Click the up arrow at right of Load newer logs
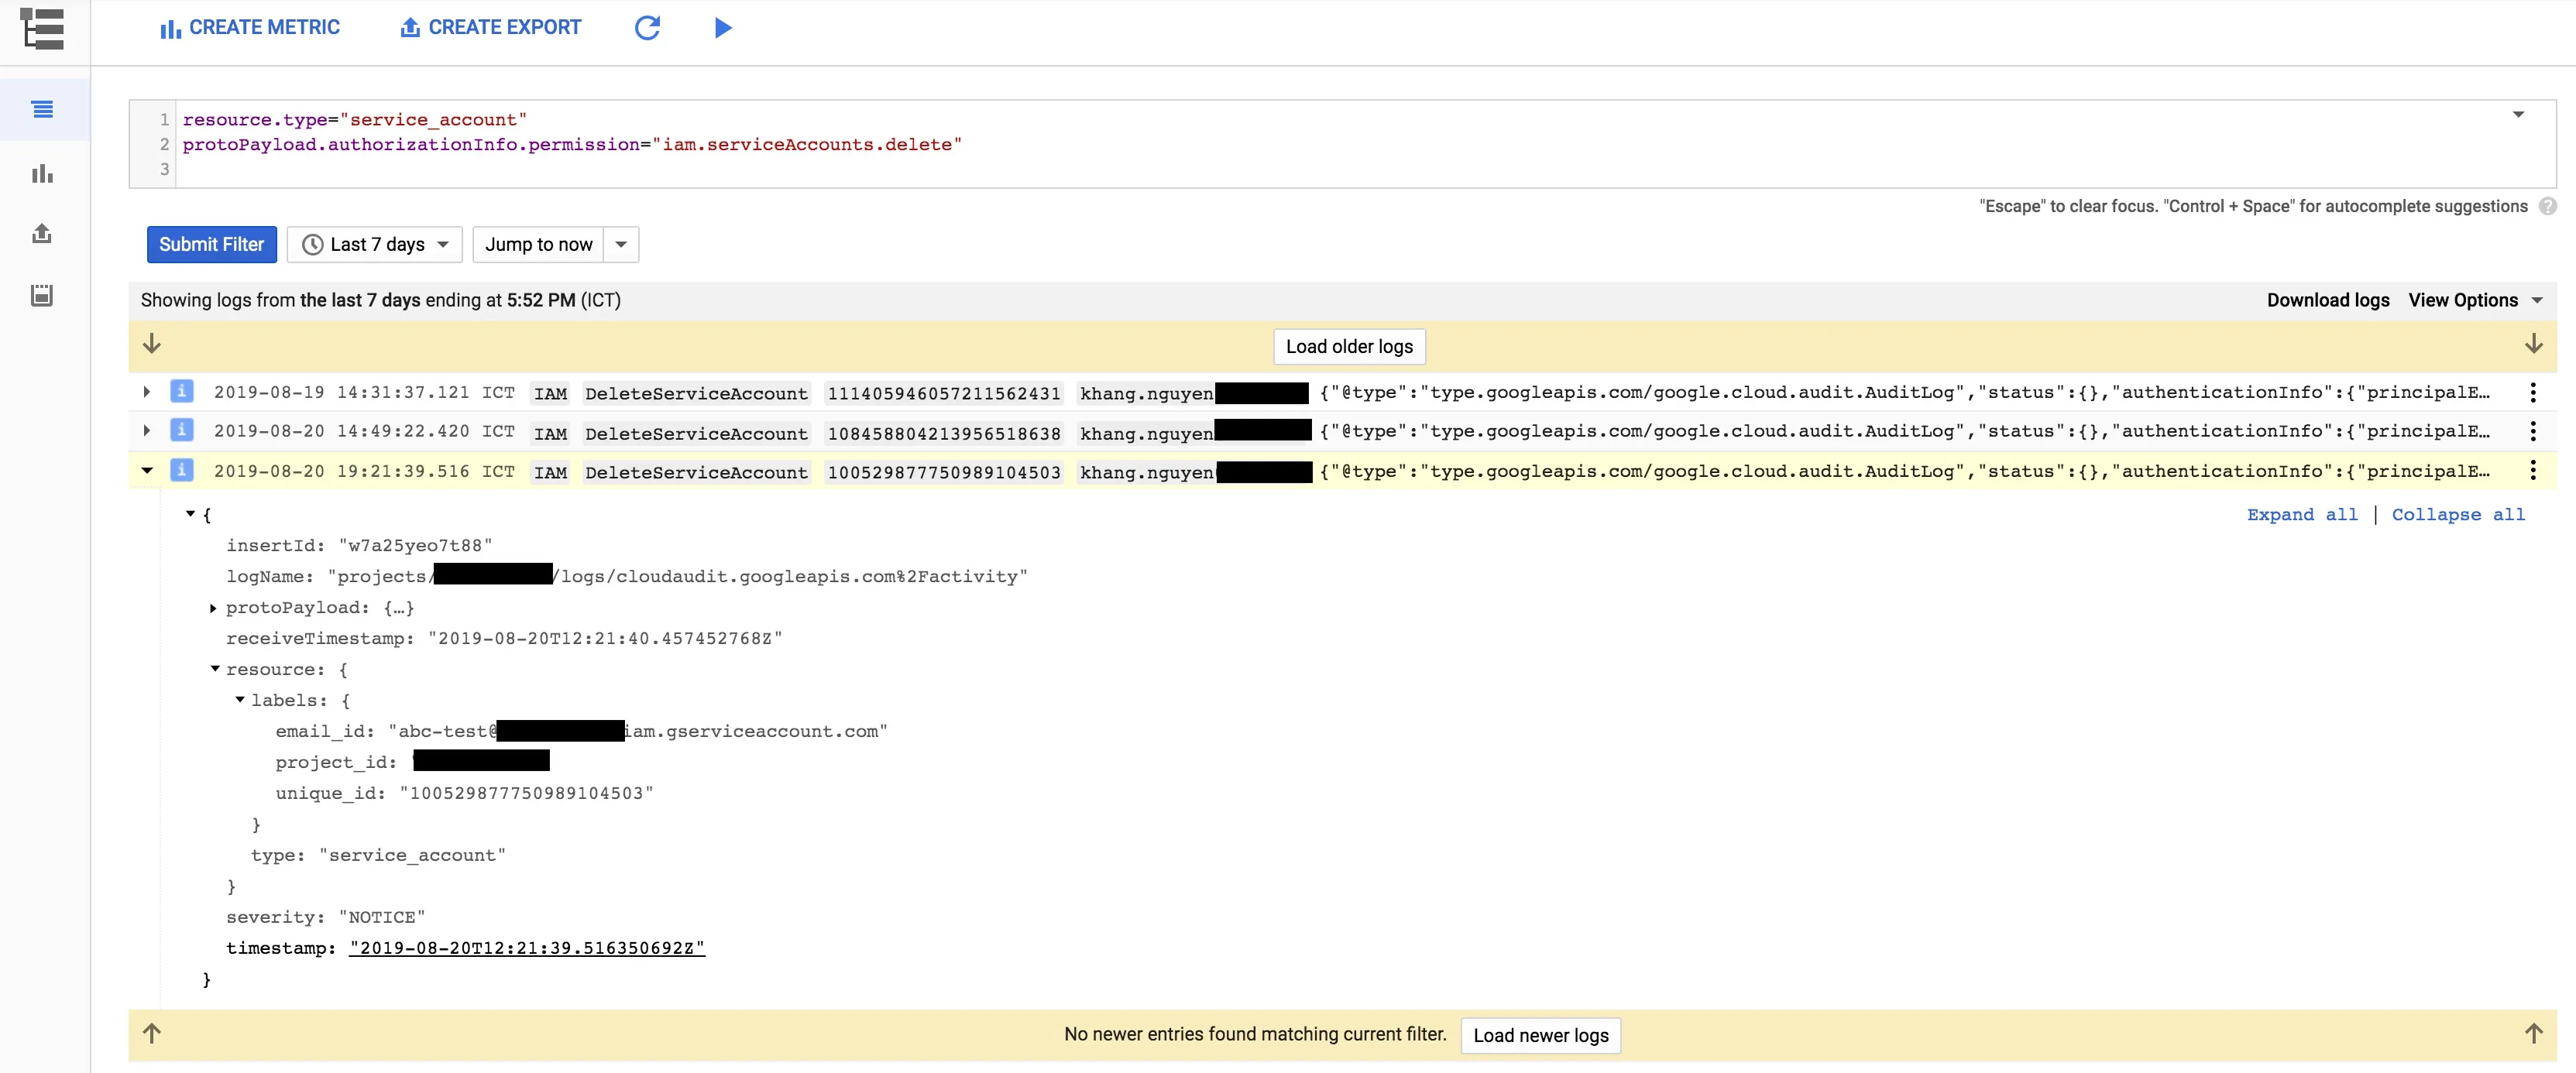The image size is (2576, 1073). pyautogui.click(x=2532, y=1033)
